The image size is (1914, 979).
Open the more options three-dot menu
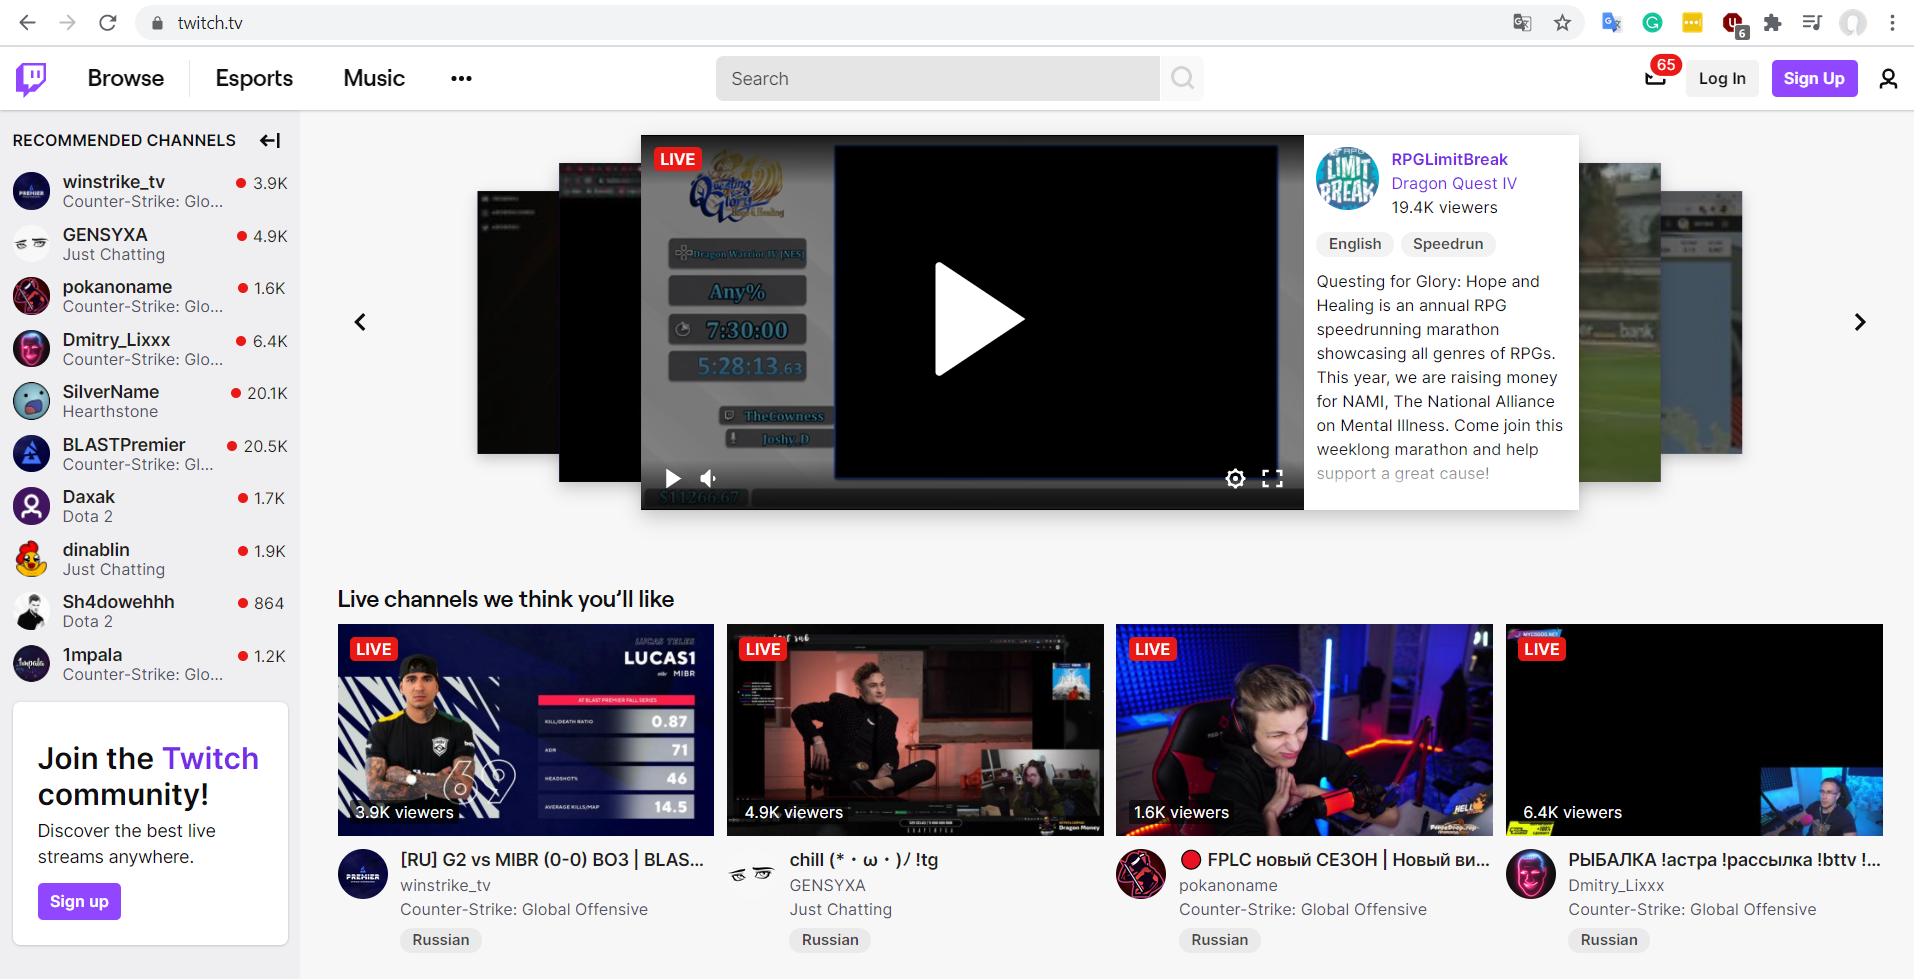click(461, 79)
